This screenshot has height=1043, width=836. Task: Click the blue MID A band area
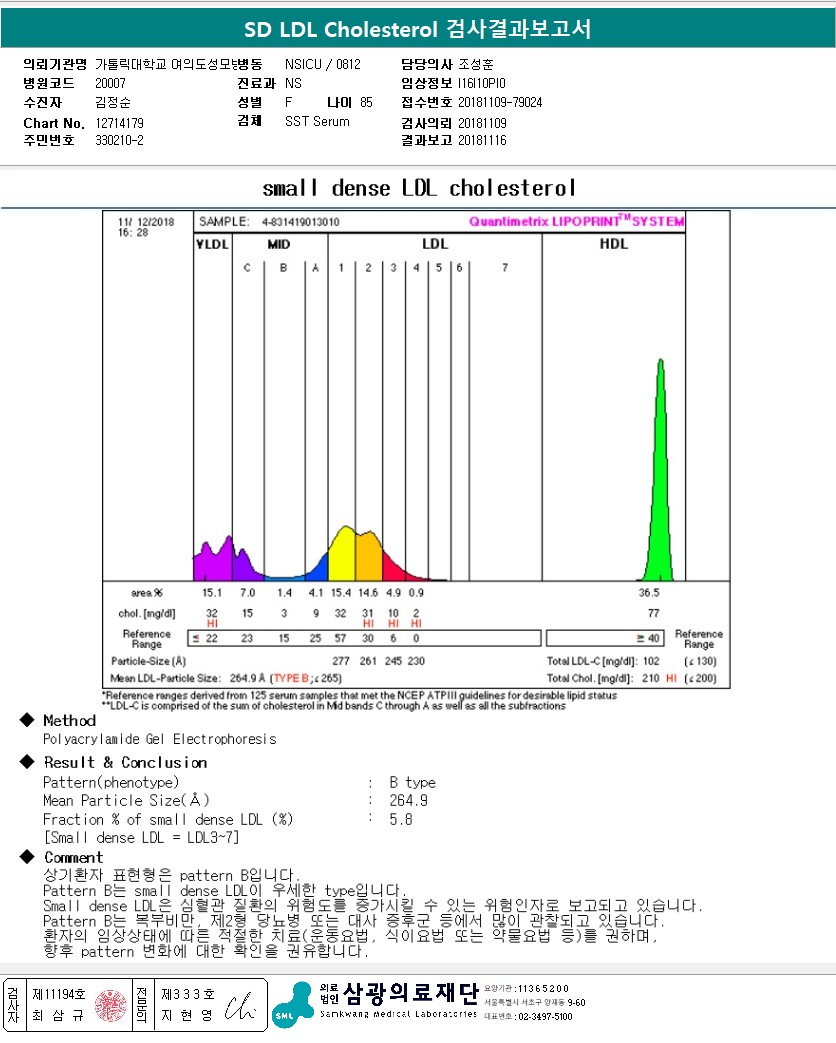point(317,569)
